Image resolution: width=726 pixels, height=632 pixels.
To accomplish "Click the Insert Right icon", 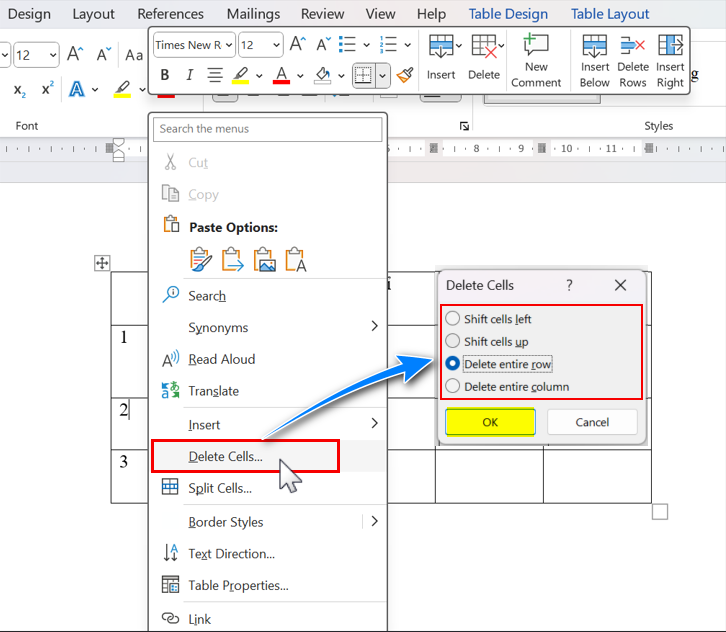I will [x=670, y=60].
